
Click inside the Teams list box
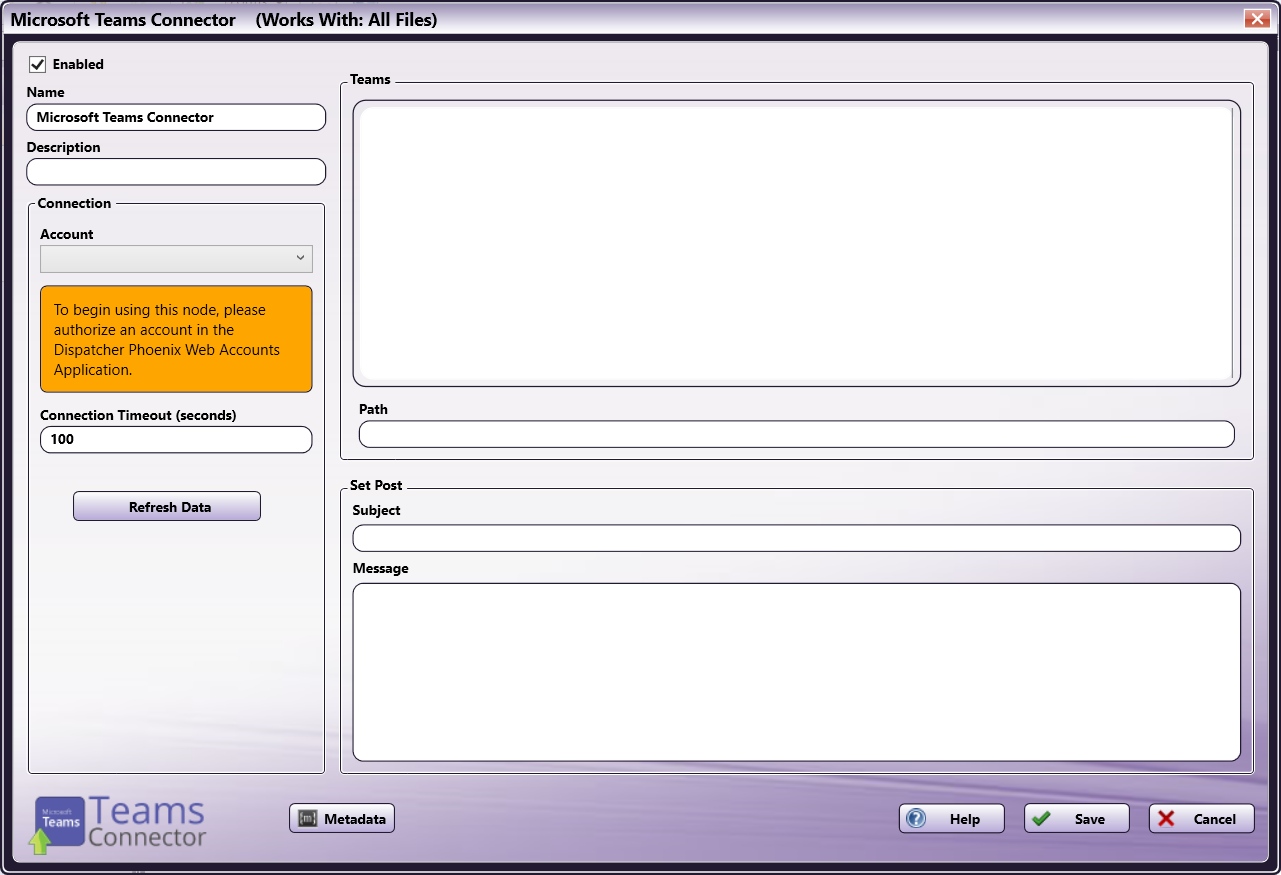pos(796,243)
